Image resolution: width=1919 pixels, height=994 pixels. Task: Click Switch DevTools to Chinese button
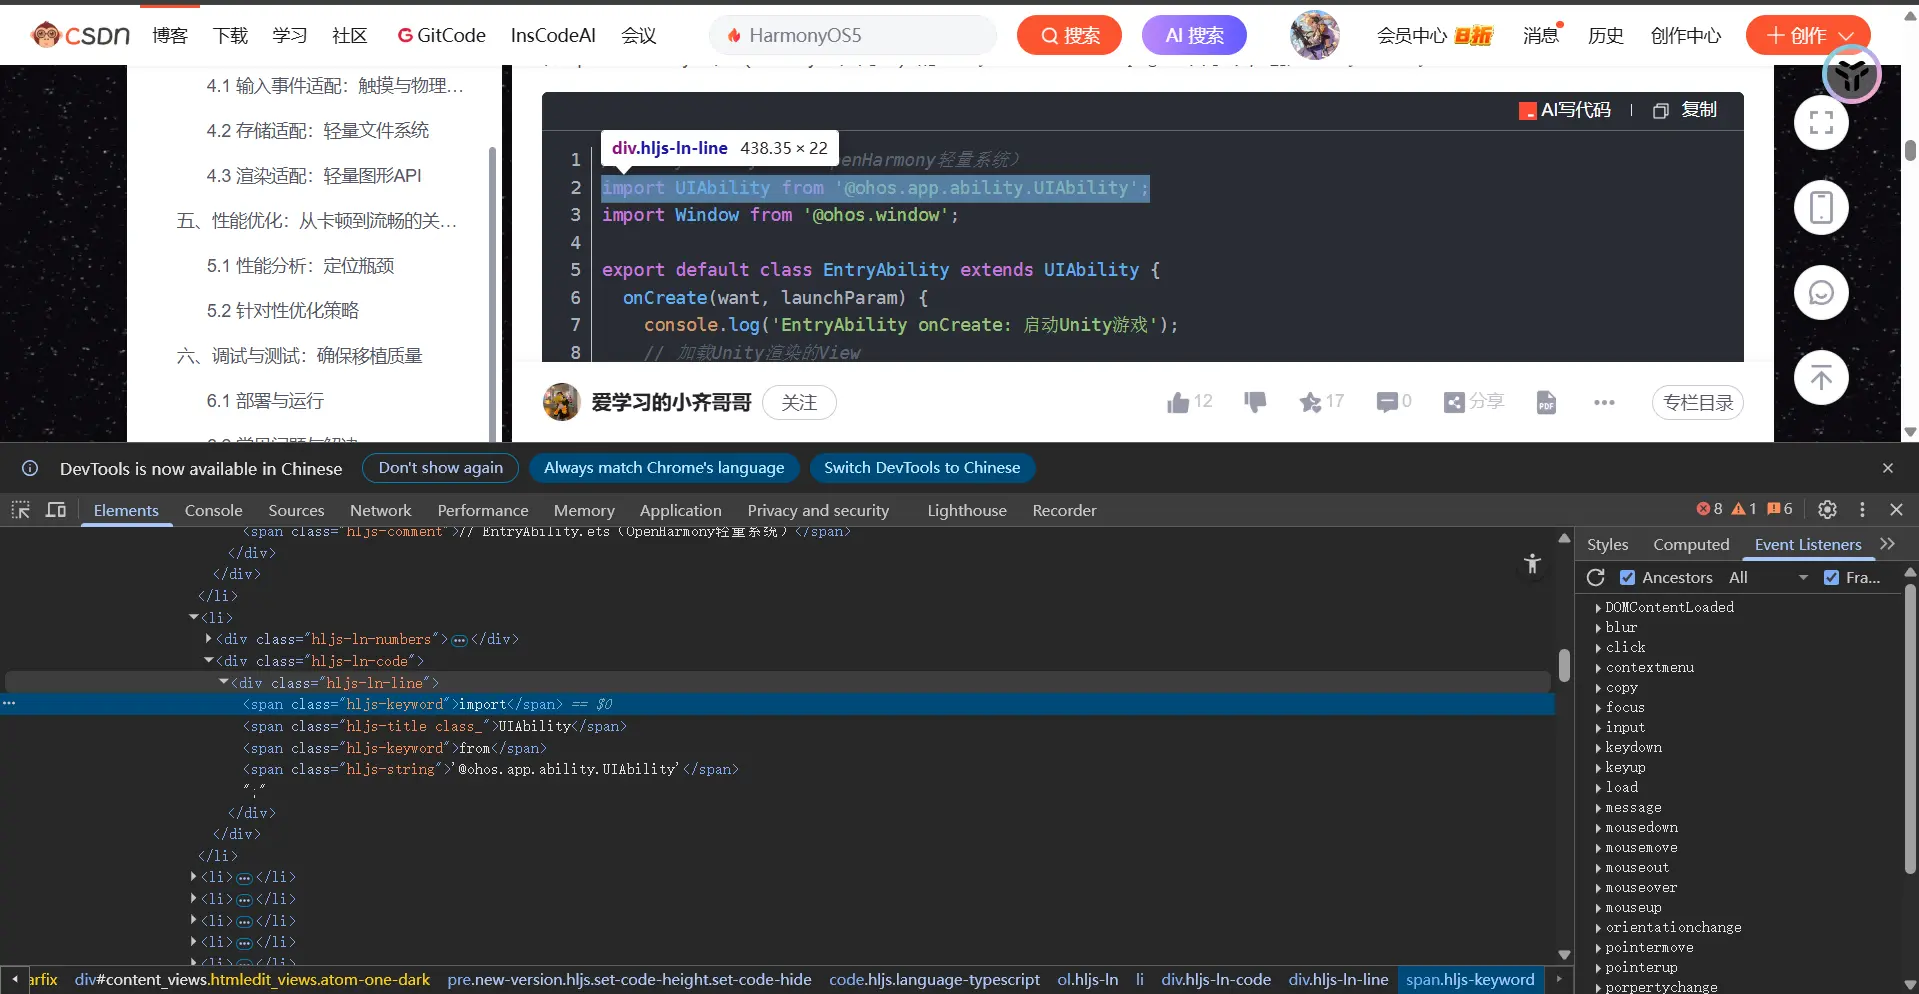[x=921, y=468]
